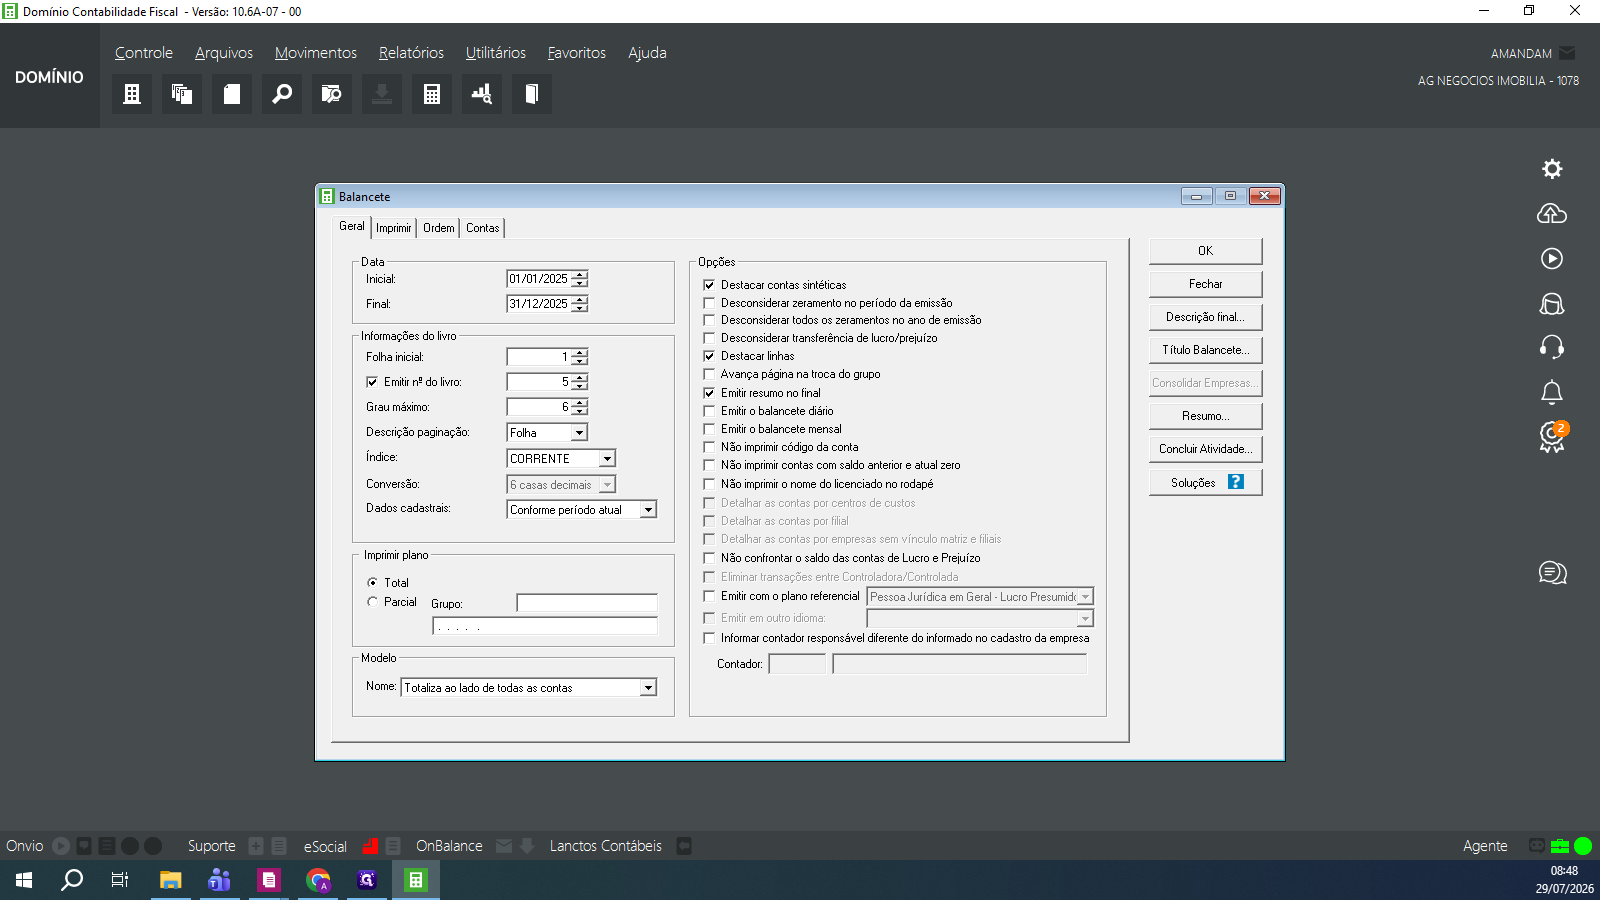Image resolution: width=1600 pixels, height=900 pixels.
Task: Click the magnifying glass search toolbar icon
Action: [x=282, y=94]
